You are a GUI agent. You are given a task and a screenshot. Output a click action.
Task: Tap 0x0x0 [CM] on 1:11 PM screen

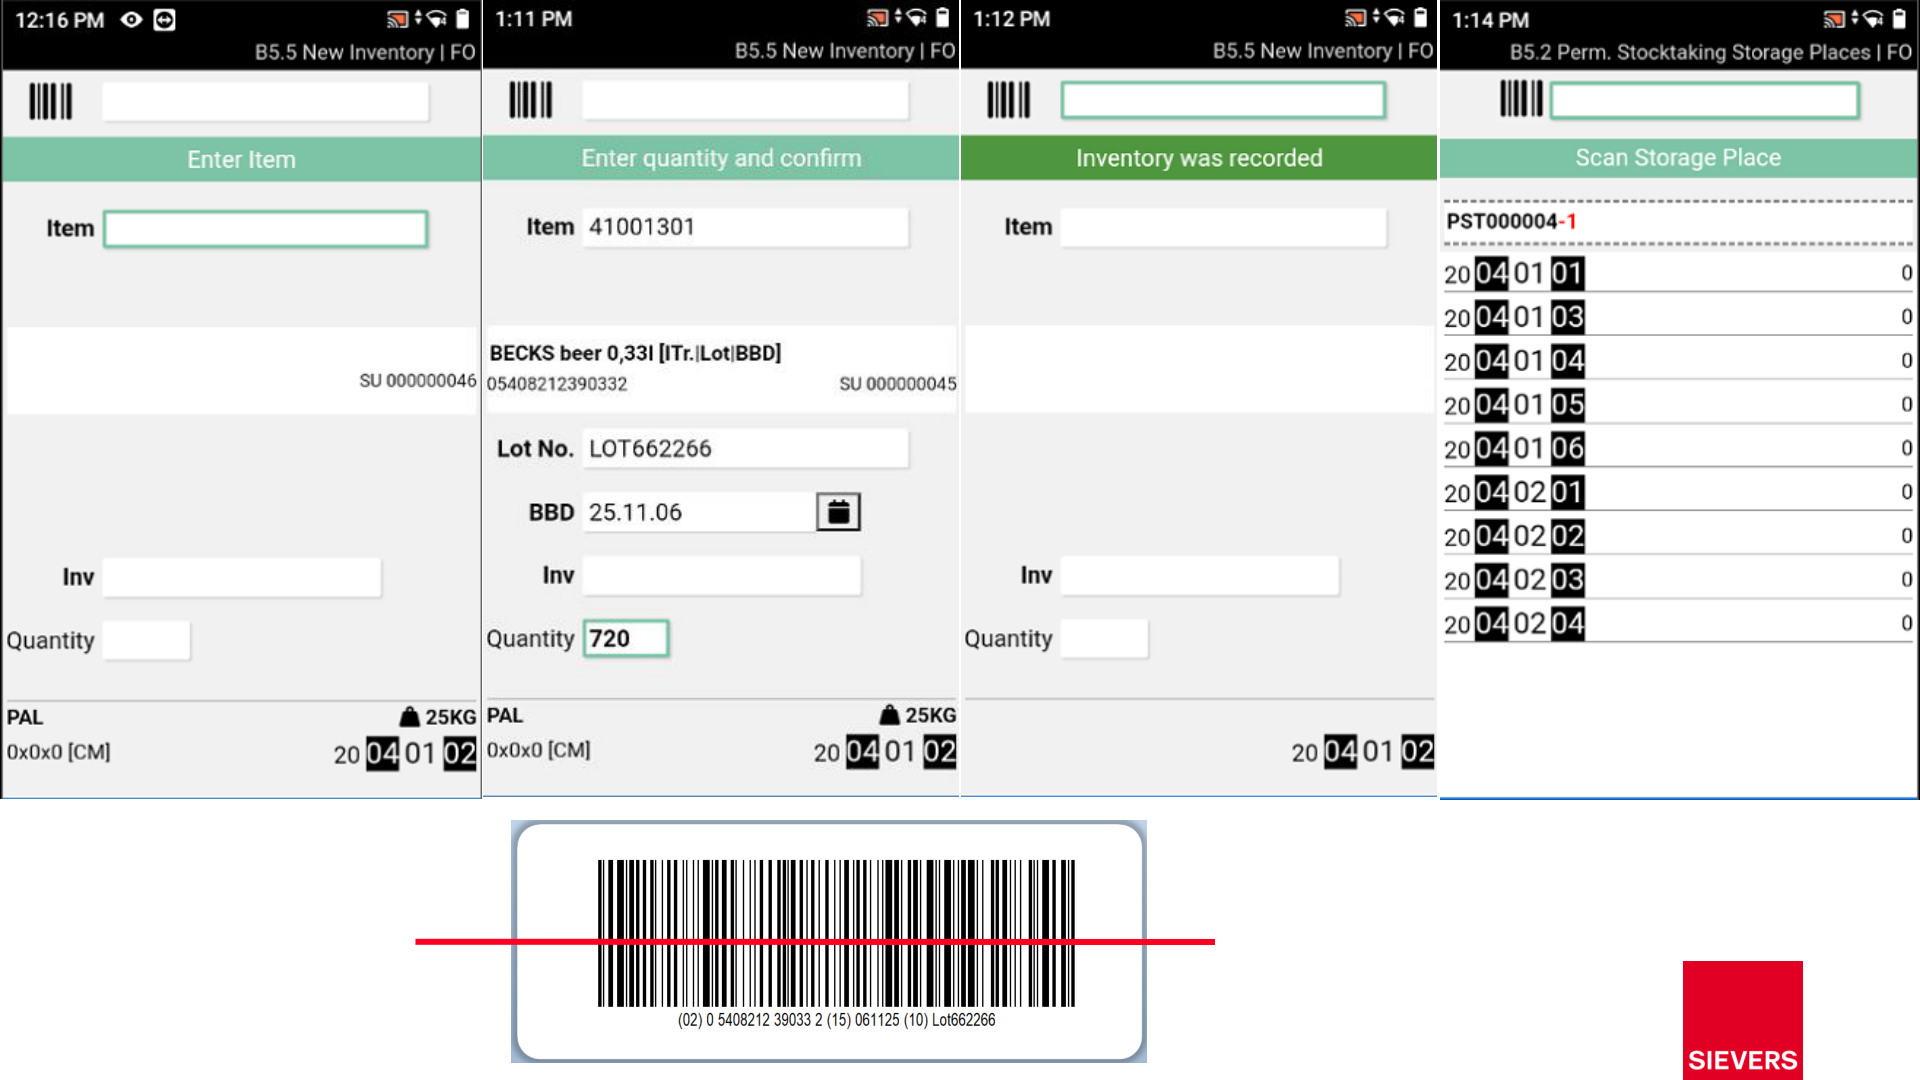tap(538, 750)
